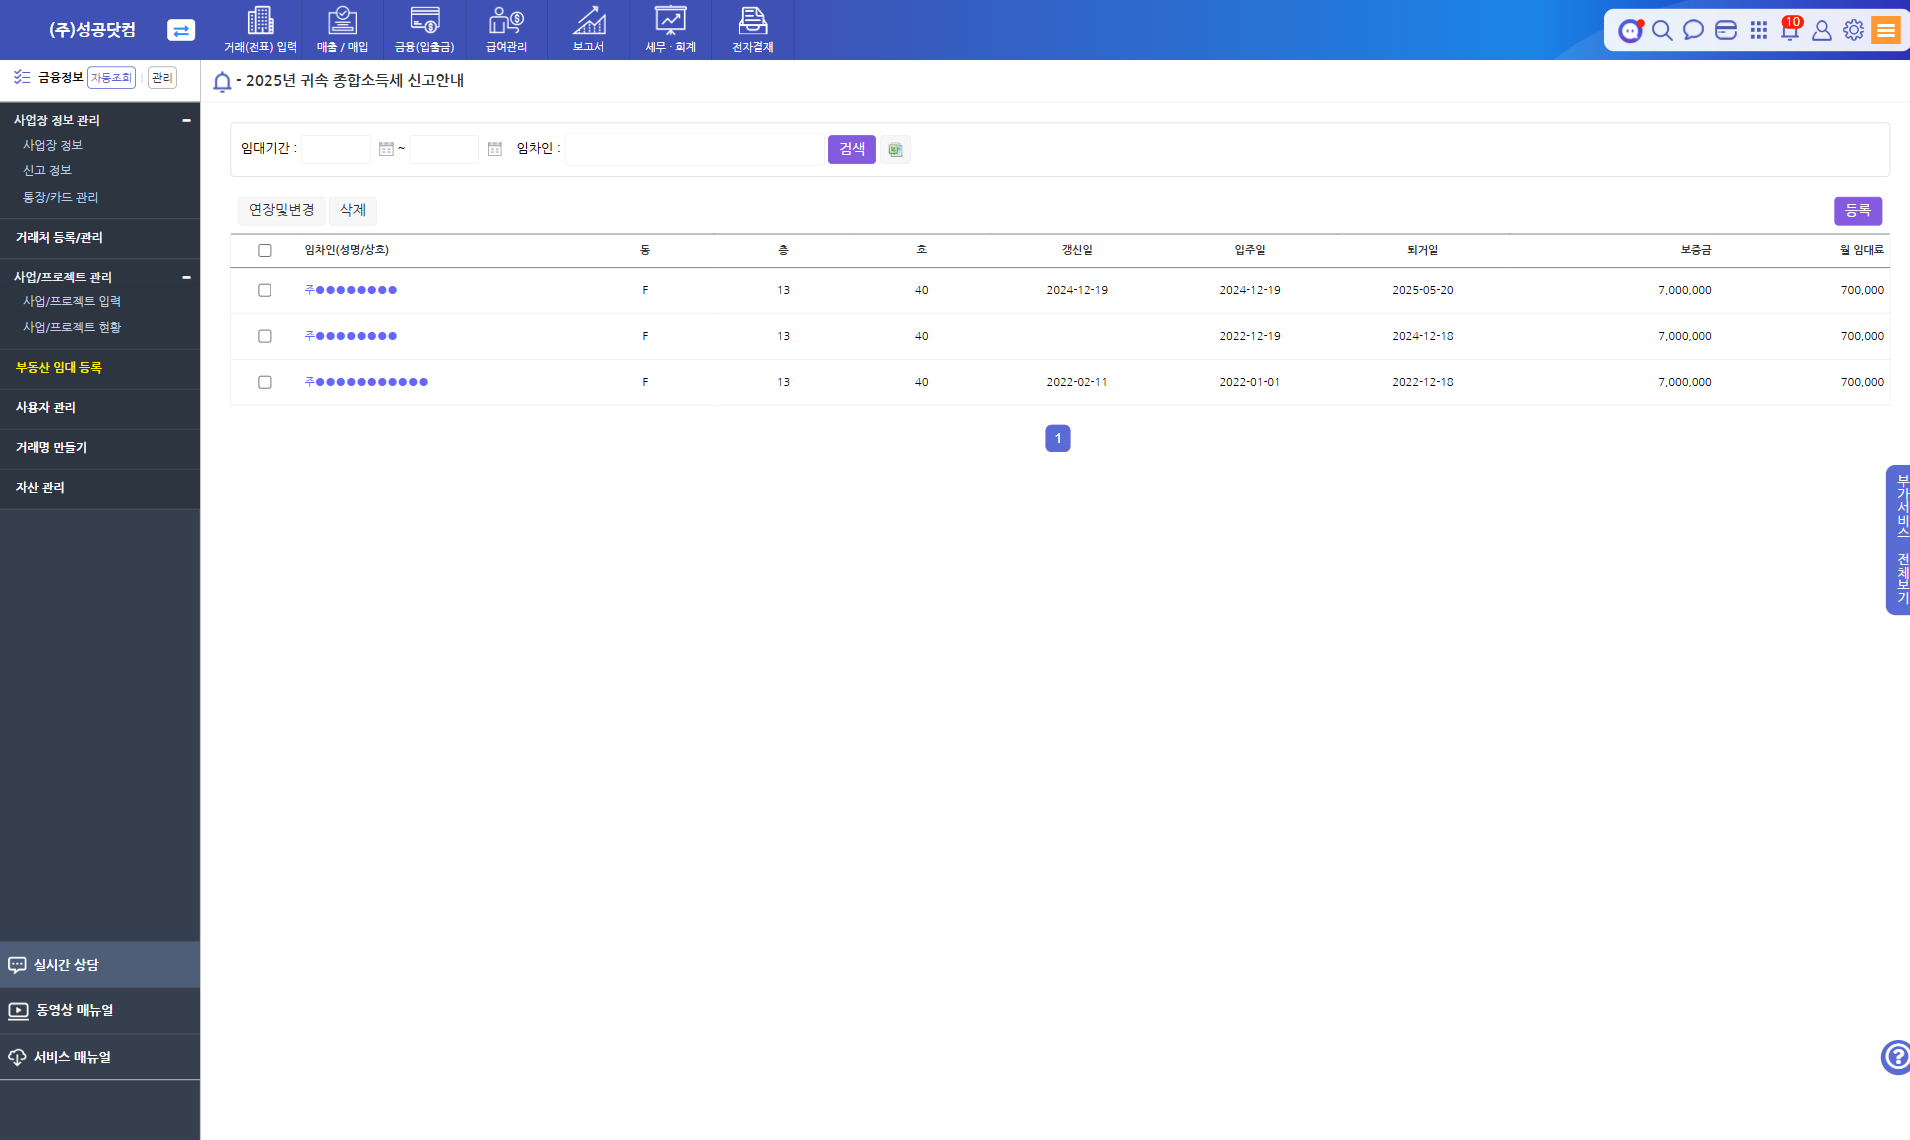Select 부동산 임대 등록 in sidebar
Screen dimensions: 1910x1140
(59, 368)
